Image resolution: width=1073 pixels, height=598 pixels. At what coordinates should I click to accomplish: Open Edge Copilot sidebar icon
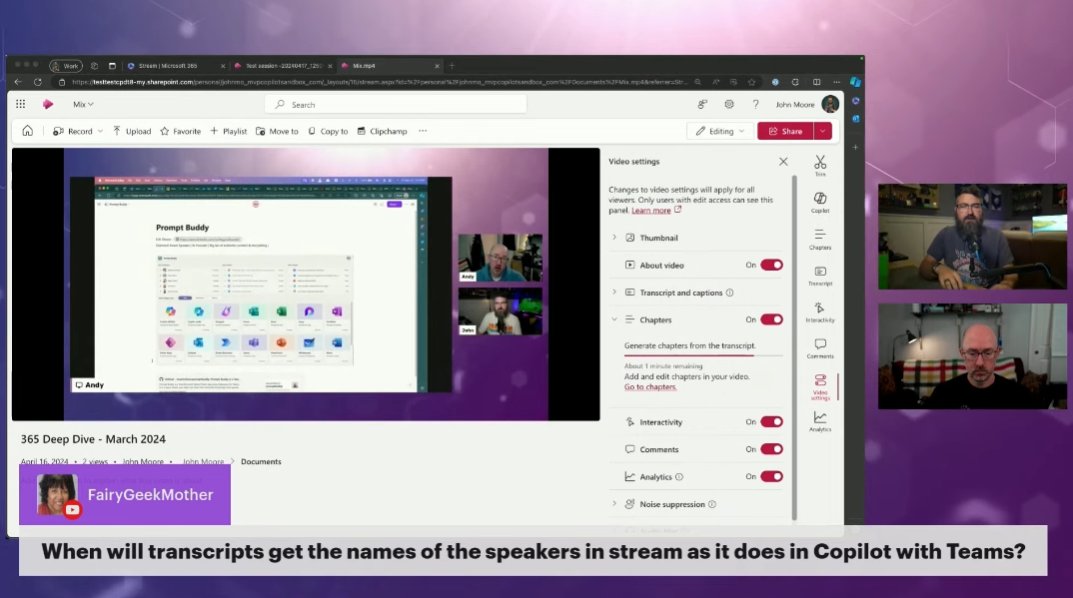(x=855, y=81)
